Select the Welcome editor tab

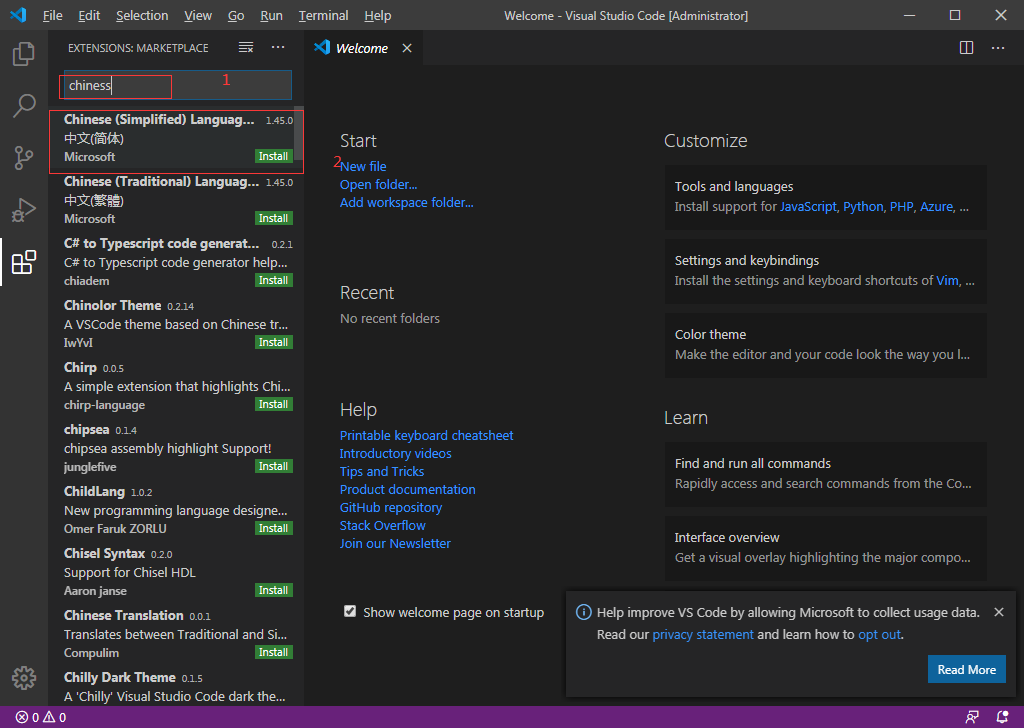click(x=362, y=48)
